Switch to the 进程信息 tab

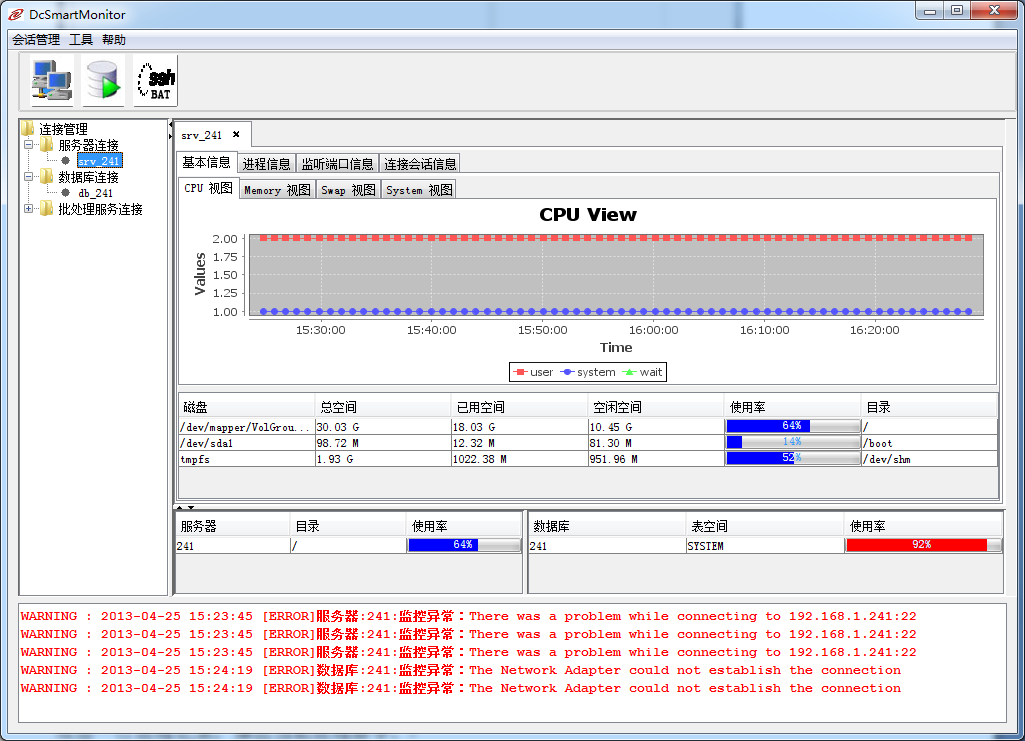[266, 163]
